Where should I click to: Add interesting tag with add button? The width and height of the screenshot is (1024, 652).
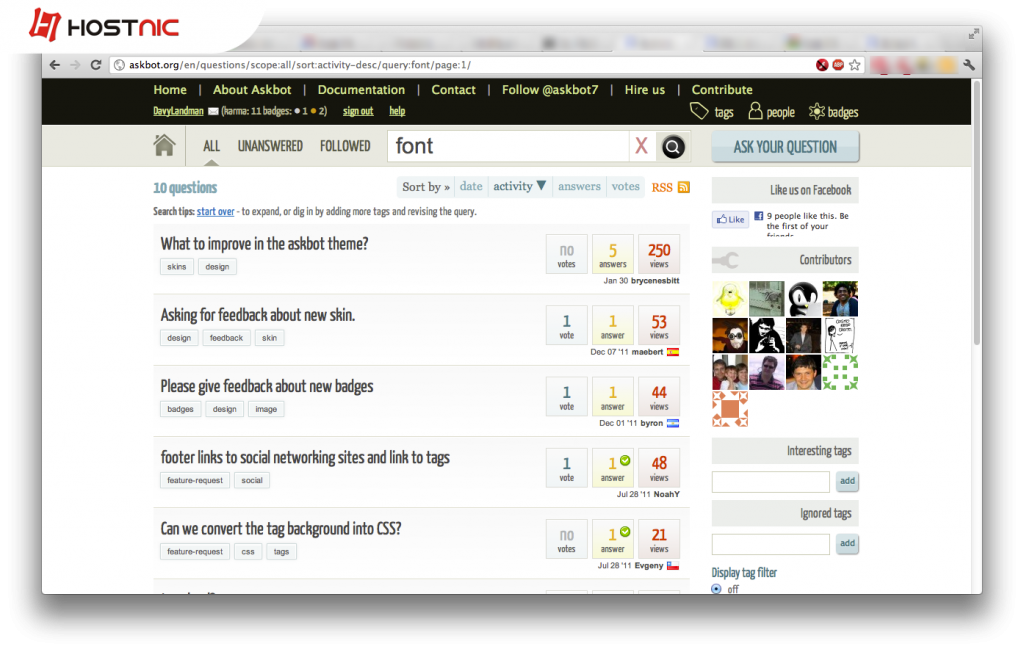click(847, 481)
